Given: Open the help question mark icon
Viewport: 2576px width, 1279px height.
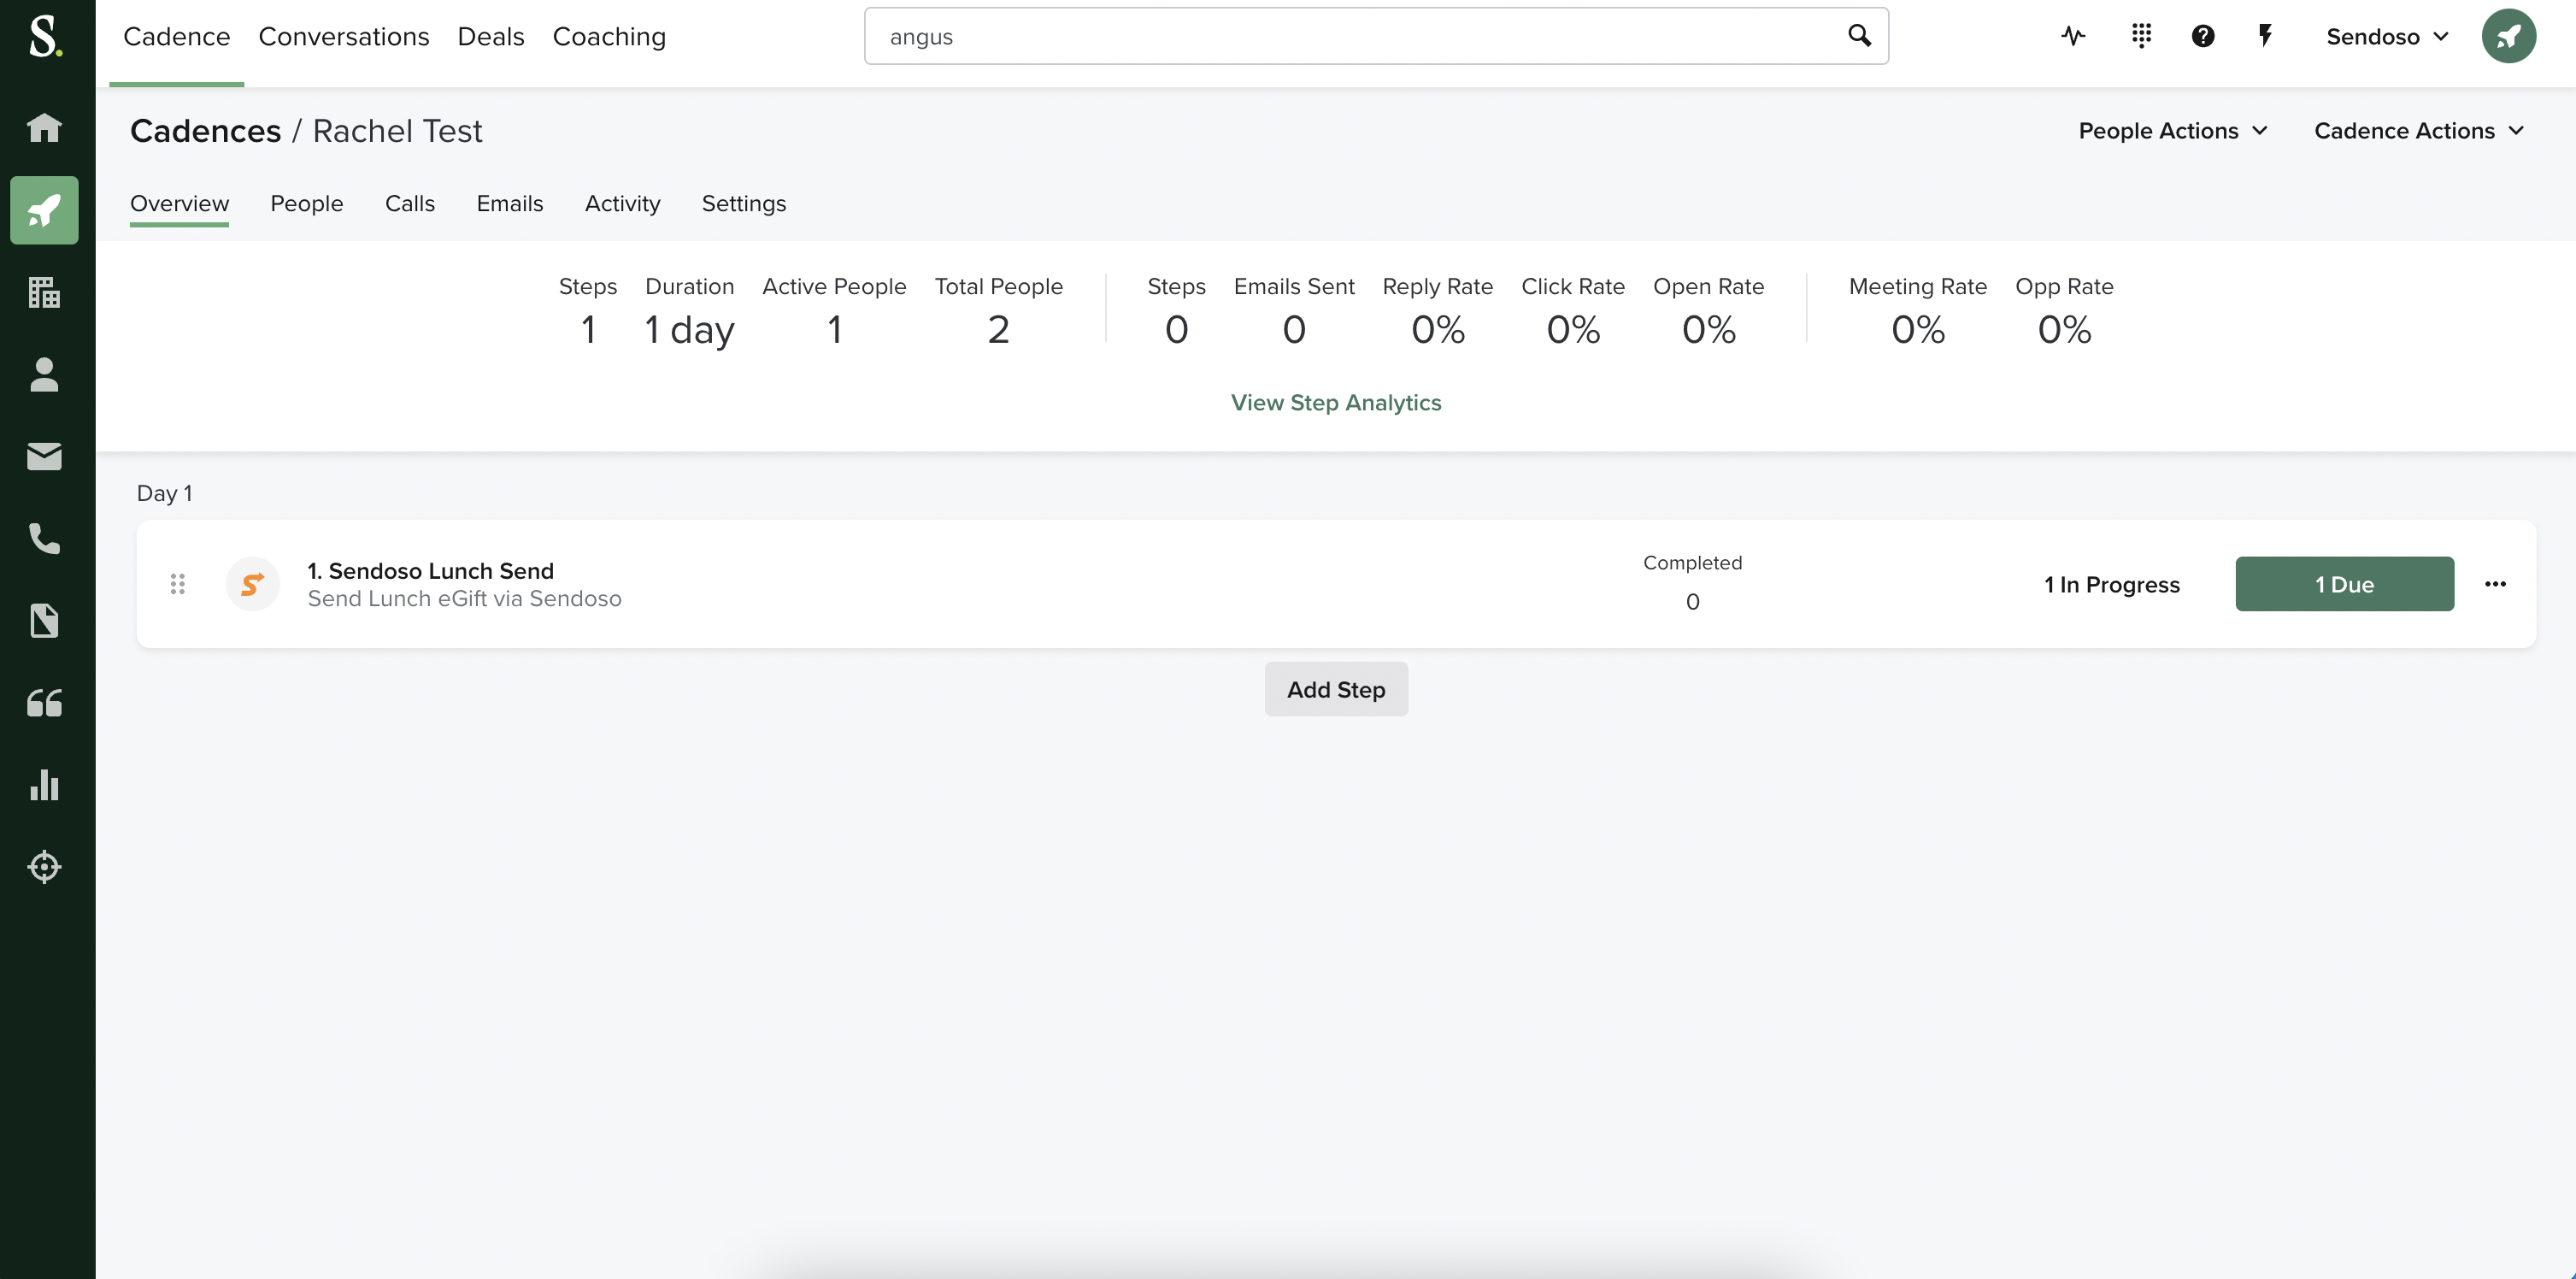Looking at the screenshot, I should [x=2203, y=36].
